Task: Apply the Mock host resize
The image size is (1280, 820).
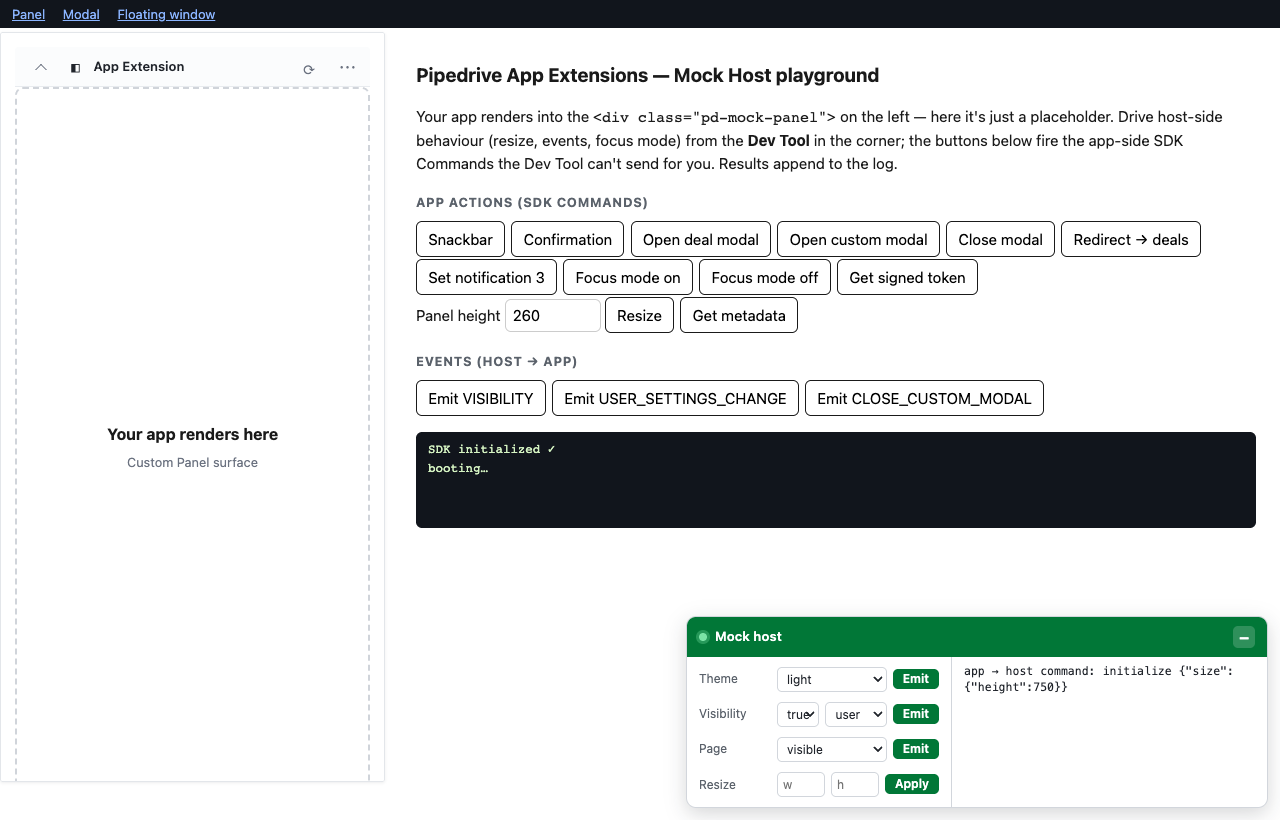Action: tap(912, 784)
